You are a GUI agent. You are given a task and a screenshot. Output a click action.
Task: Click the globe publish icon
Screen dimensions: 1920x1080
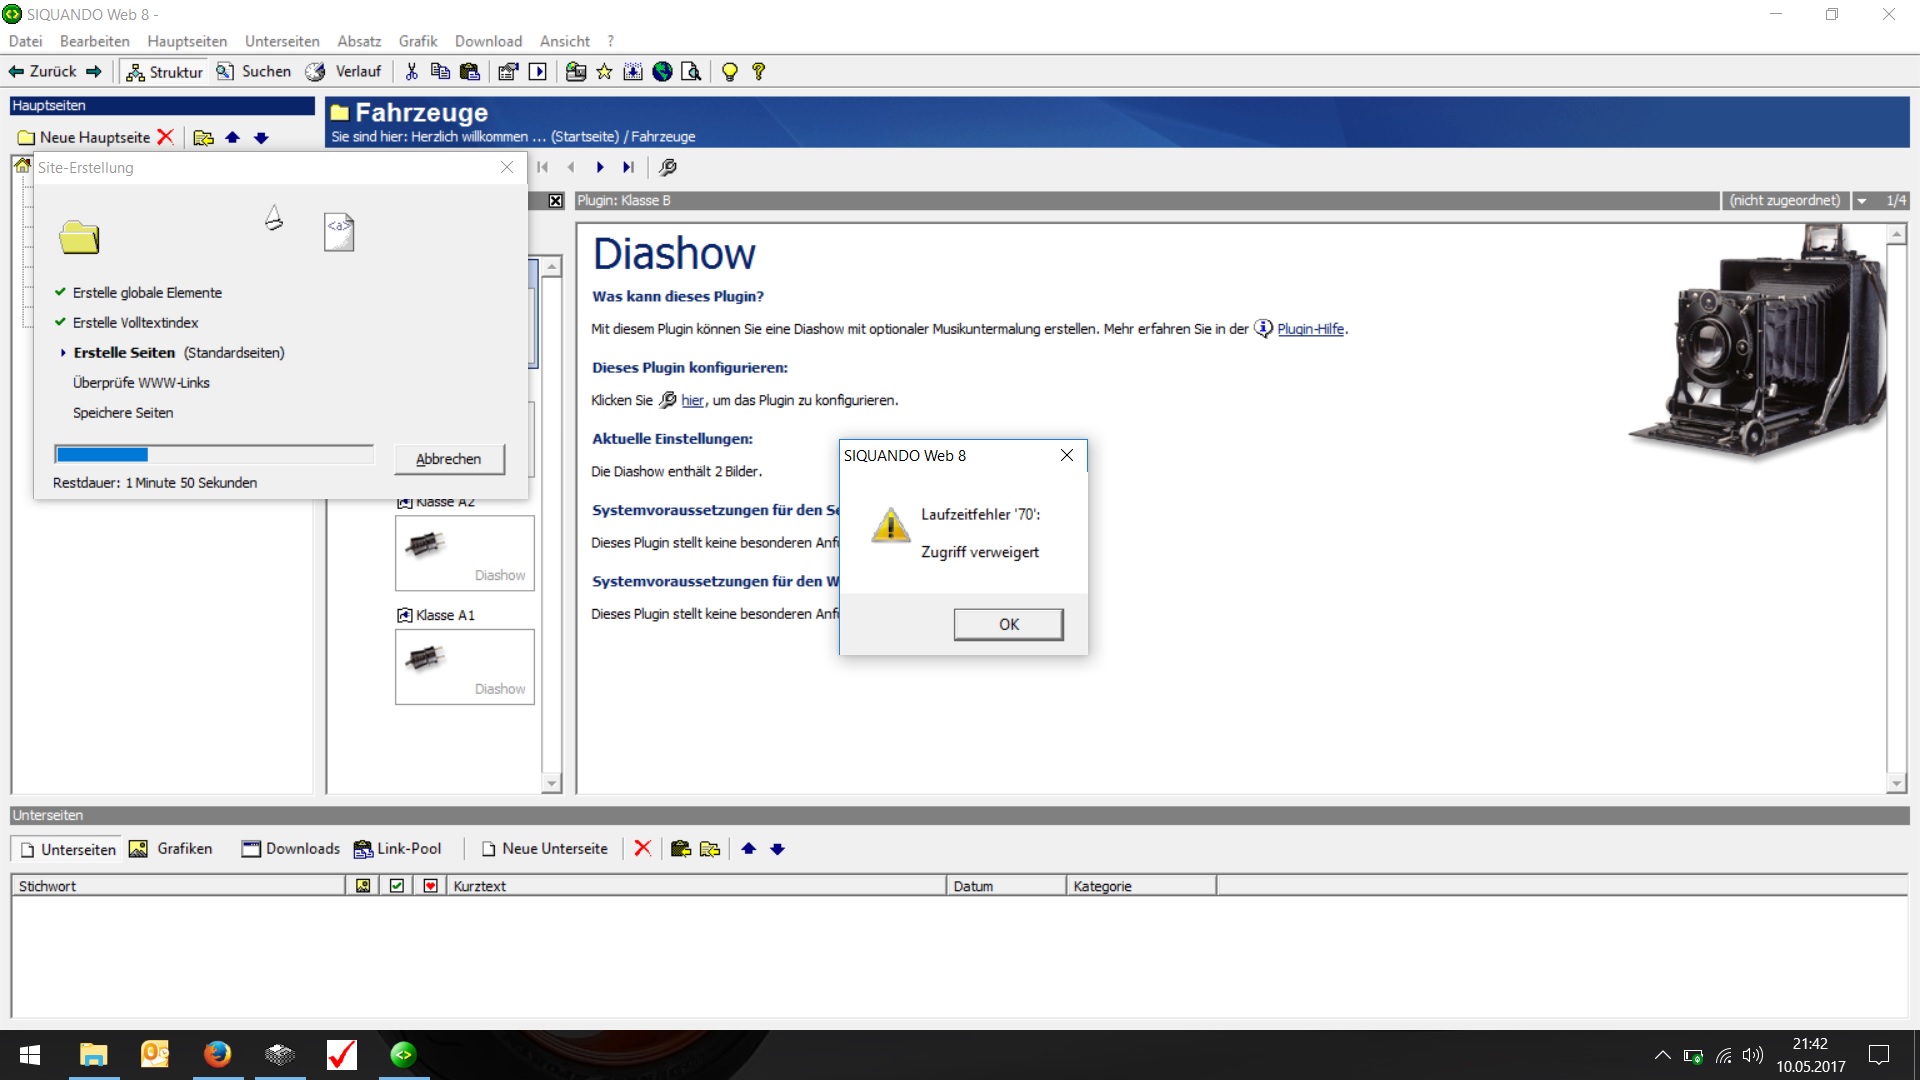(x=662, y=71)
